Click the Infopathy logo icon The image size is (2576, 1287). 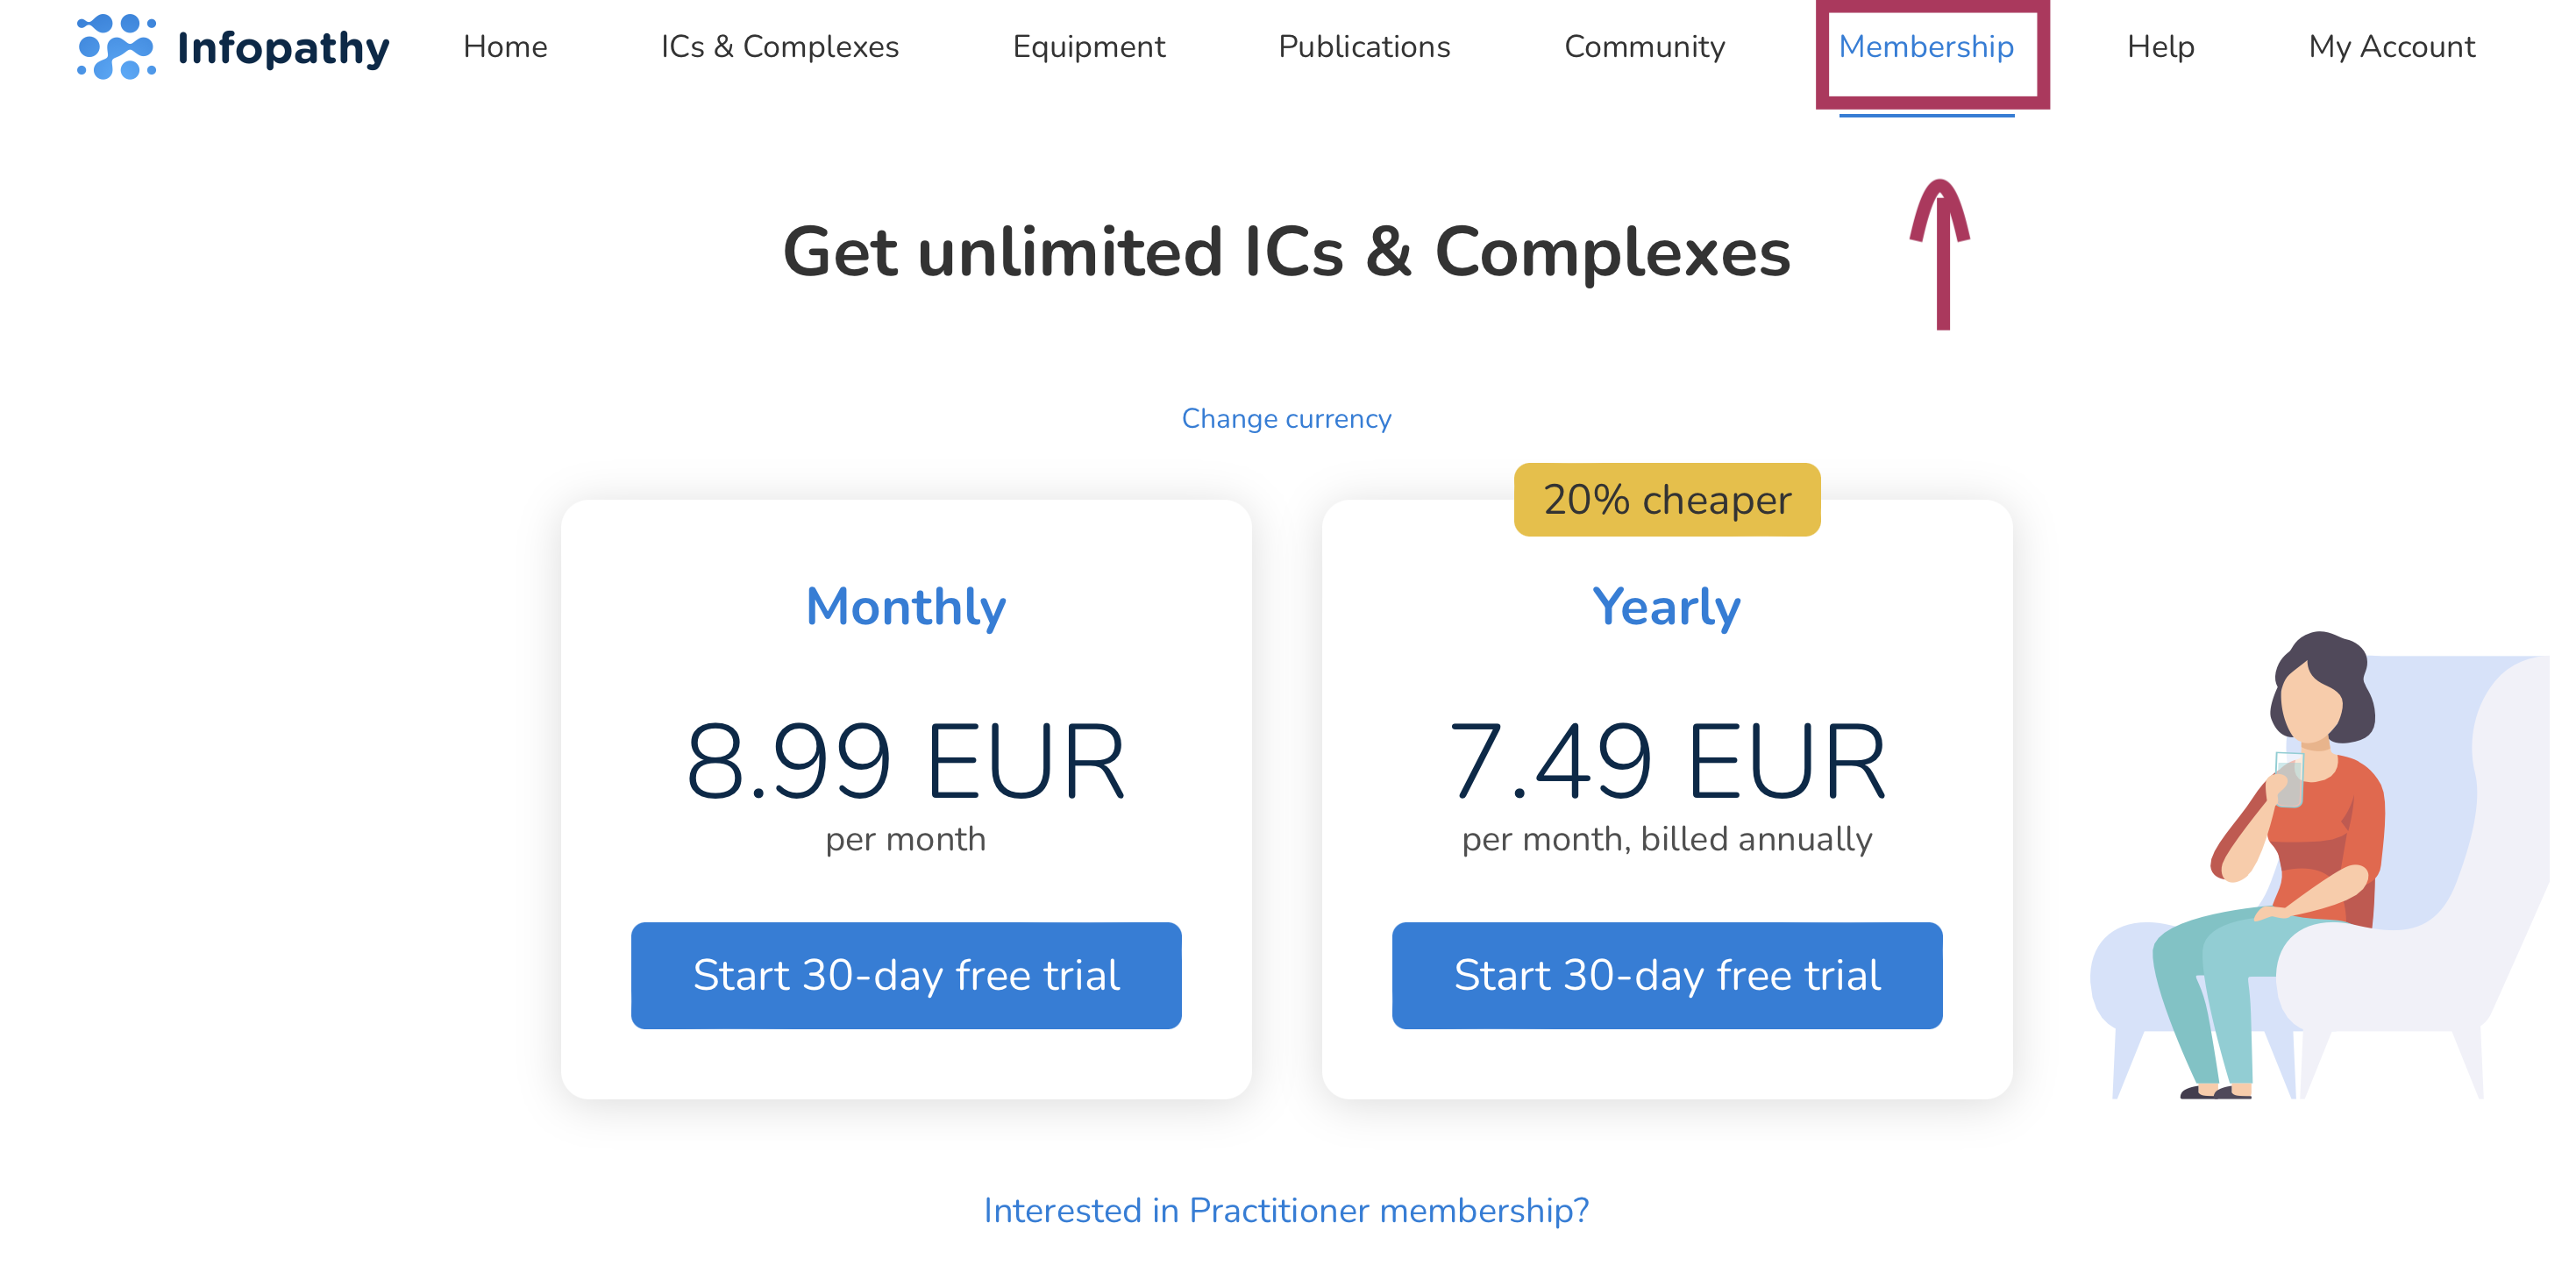tap(116, 46)
